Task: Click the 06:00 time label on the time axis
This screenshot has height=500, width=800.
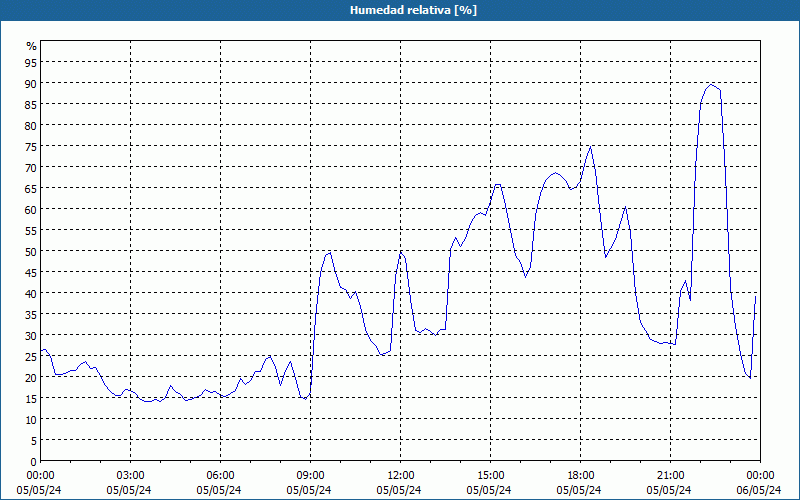Action: (220, 476)
